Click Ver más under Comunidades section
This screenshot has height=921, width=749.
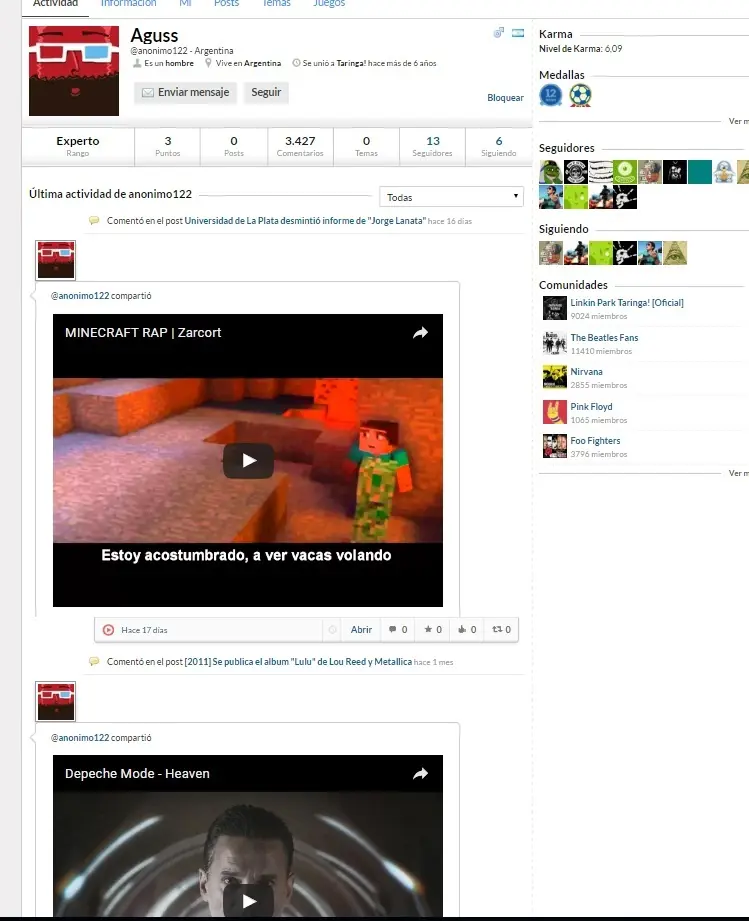pyautogui.click(x=738, y=473)
